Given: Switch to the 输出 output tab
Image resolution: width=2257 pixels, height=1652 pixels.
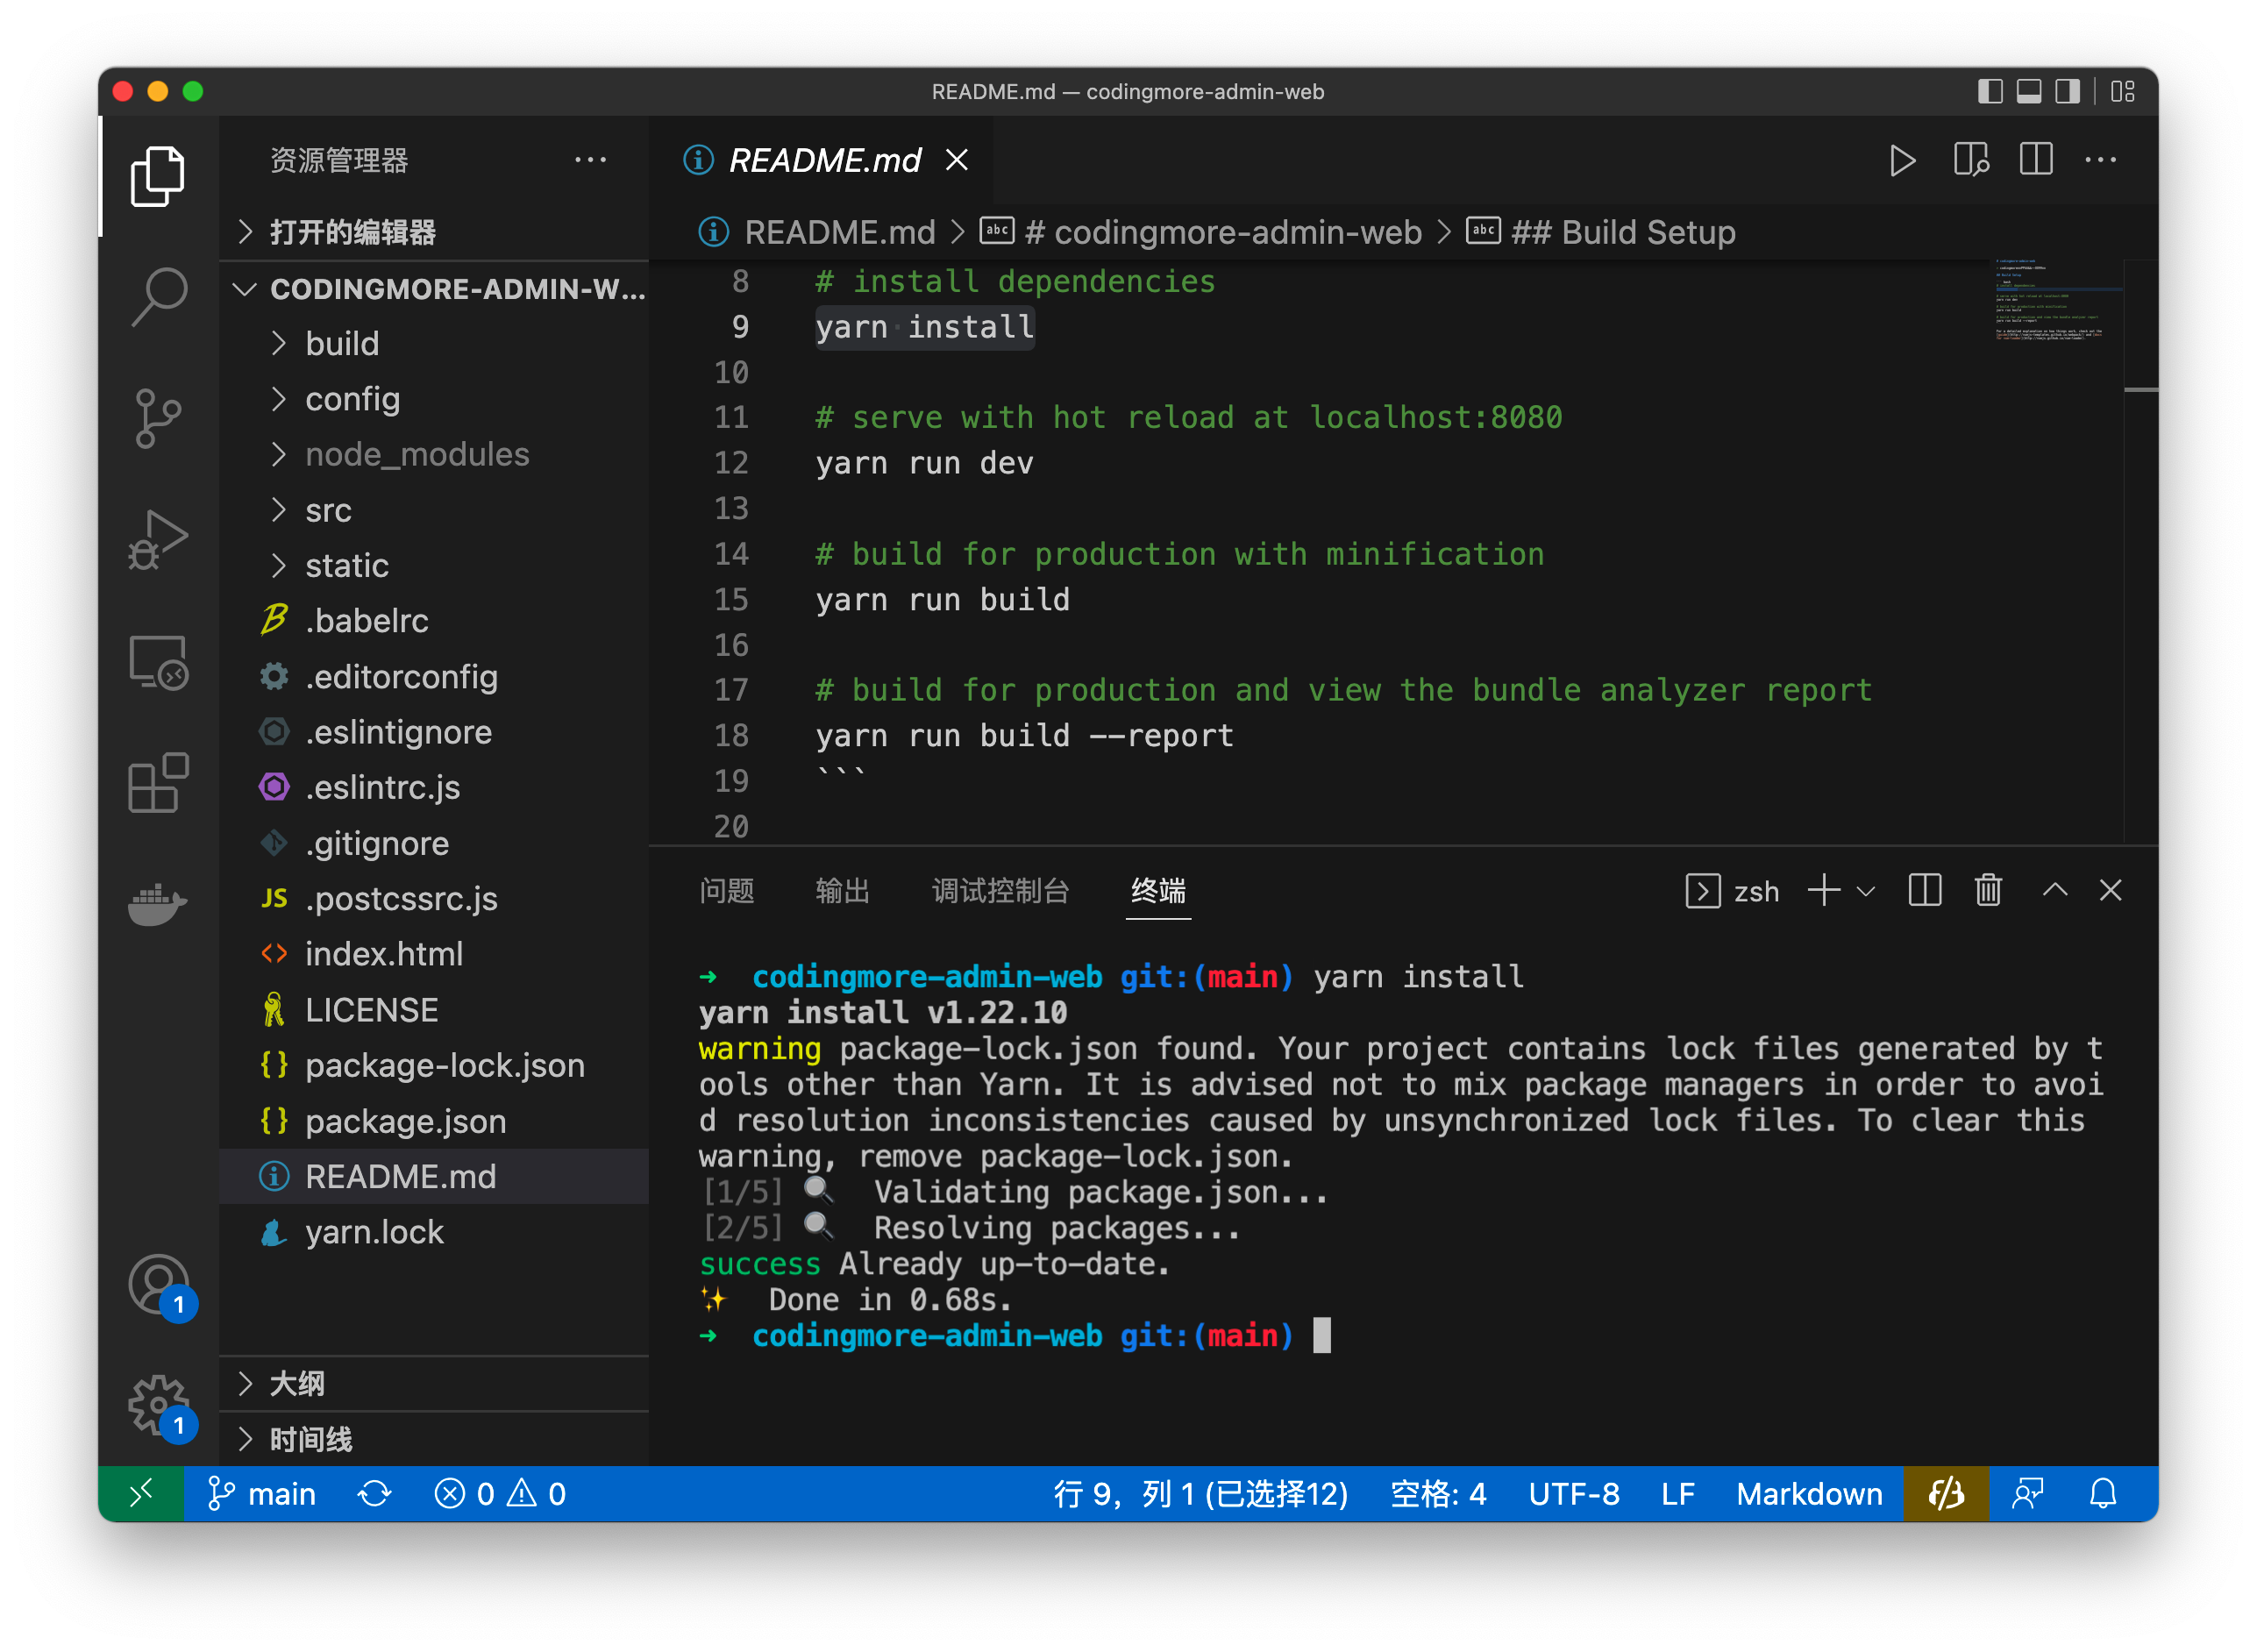Looking at the screenshot, I should coord(842,890).
